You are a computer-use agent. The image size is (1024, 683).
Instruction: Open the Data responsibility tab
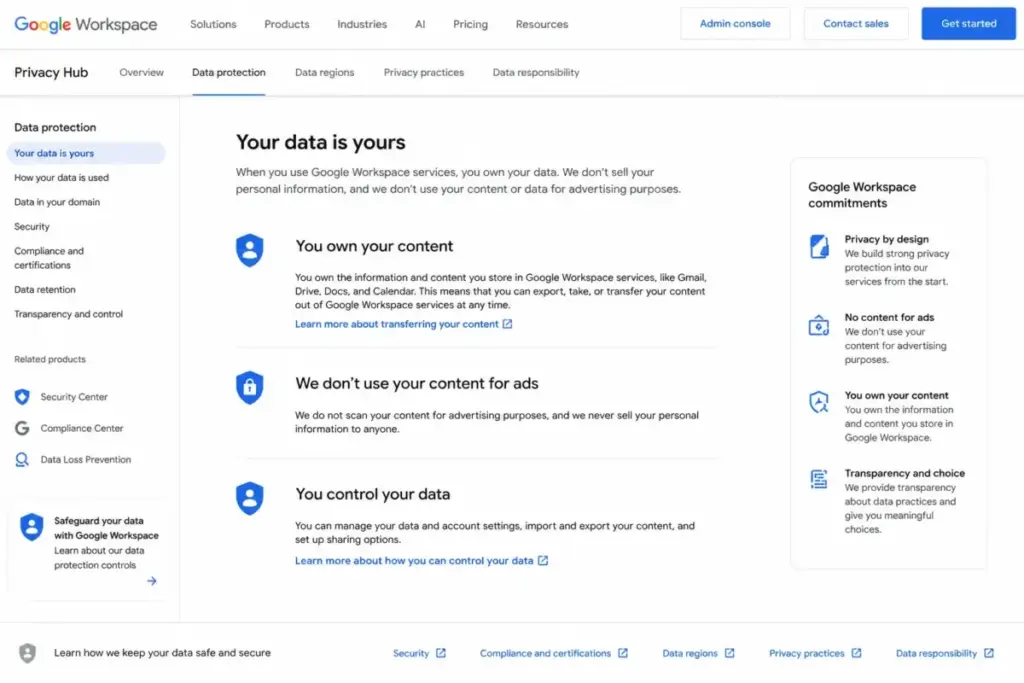tap(536, 72)
